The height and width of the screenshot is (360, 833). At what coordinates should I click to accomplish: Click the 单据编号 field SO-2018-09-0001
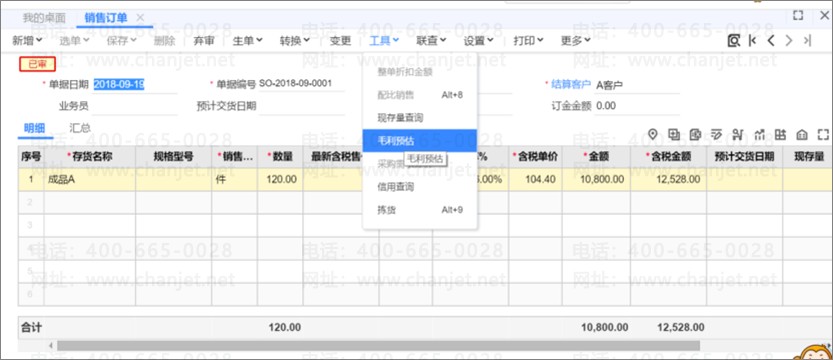pos(301,84)
